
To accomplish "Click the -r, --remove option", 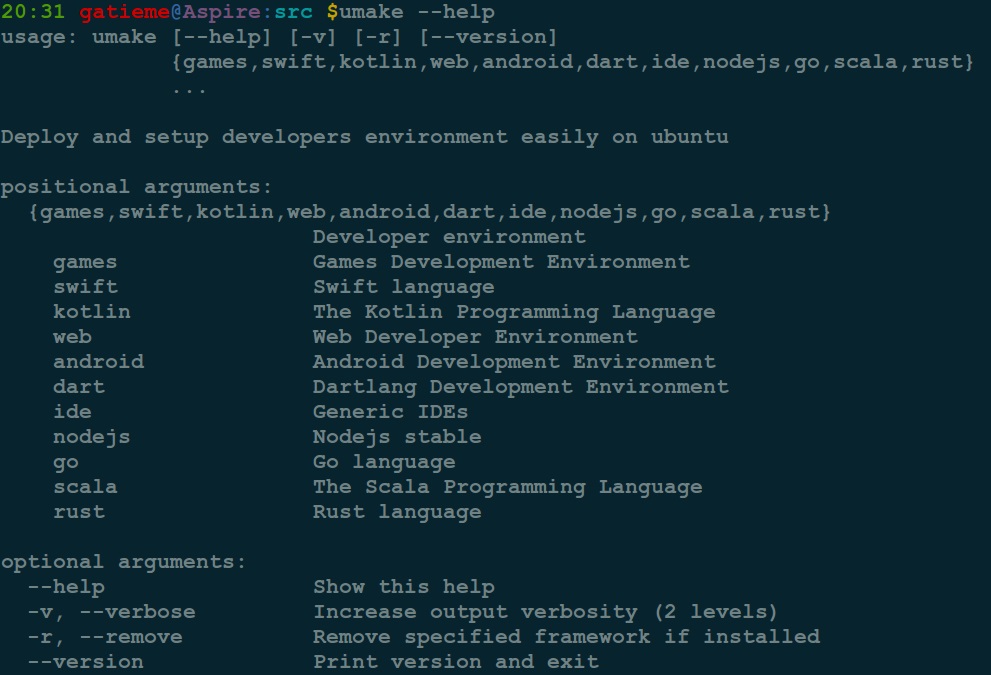I will coord(104,637).
